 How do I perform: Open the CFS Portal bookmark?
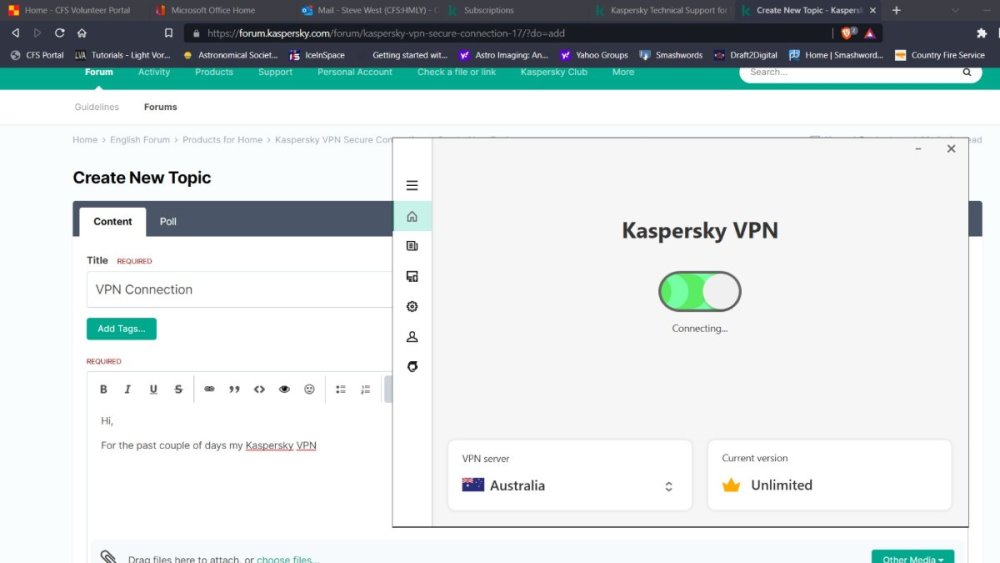(x=37, y=55)
